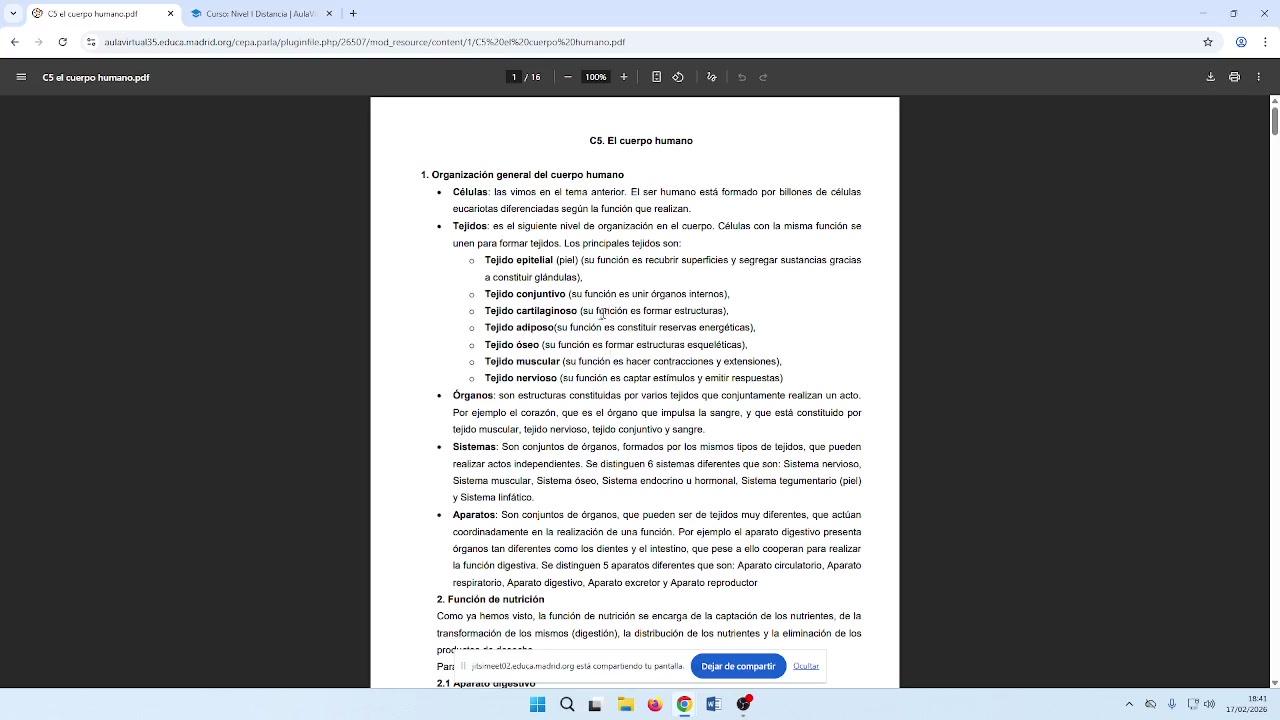Open the taskbar app with red notification badge

point(744,704)
